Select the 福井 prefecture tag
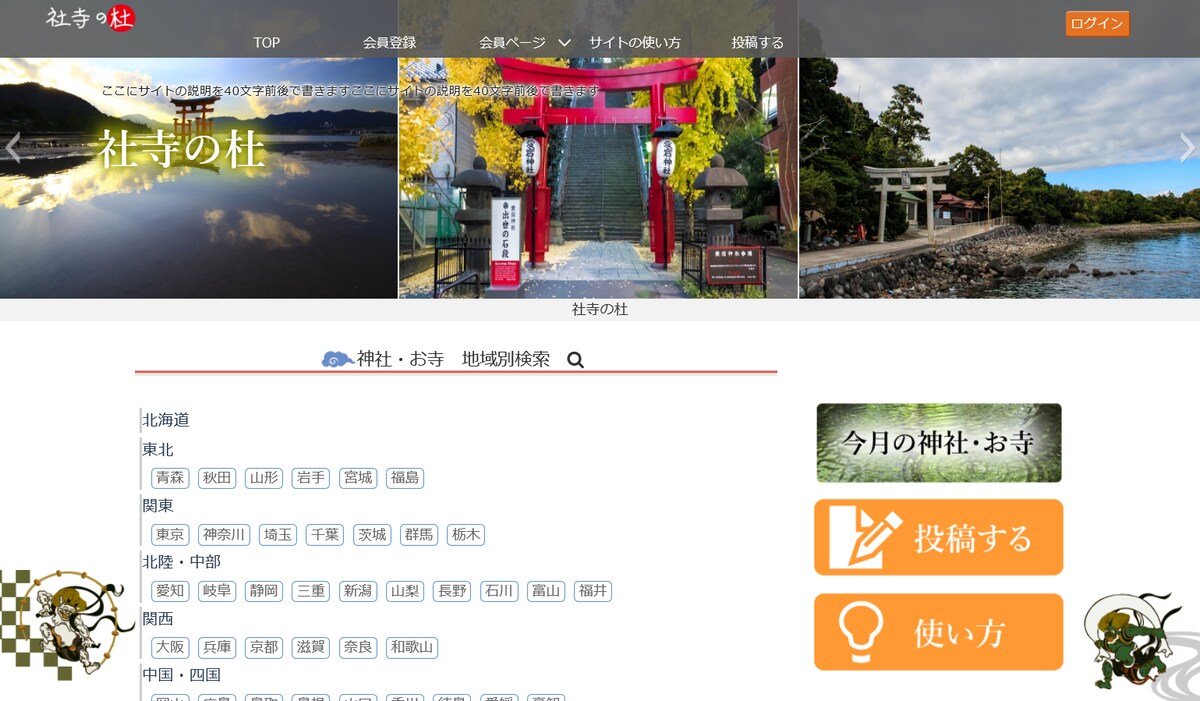The height and width of the screenshot is (701, 1200). click(x=593, y=591)
